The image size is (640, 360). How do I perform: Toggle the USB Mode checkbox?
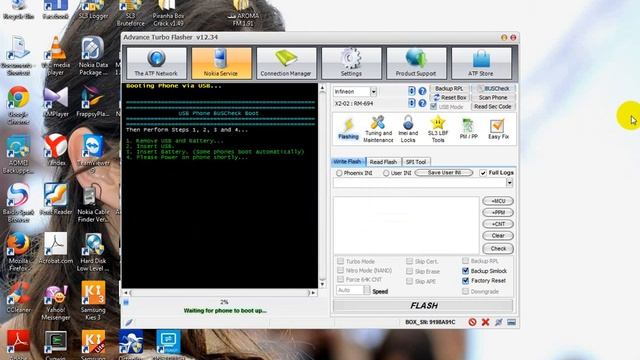[433, 107]
